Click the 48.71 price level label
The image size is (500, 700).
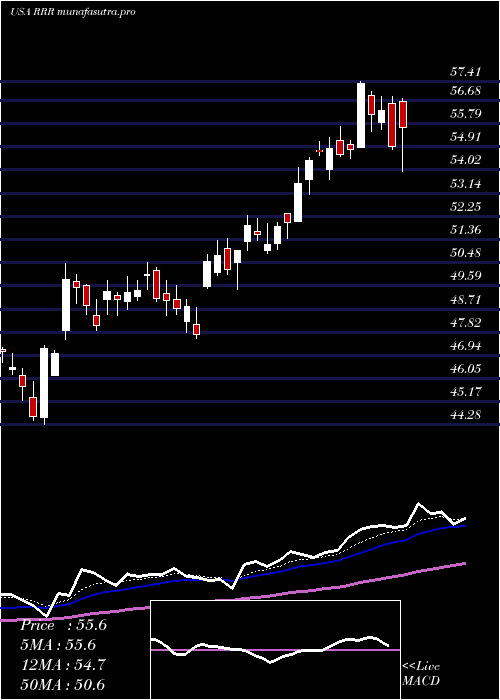[x=465, y=299]
